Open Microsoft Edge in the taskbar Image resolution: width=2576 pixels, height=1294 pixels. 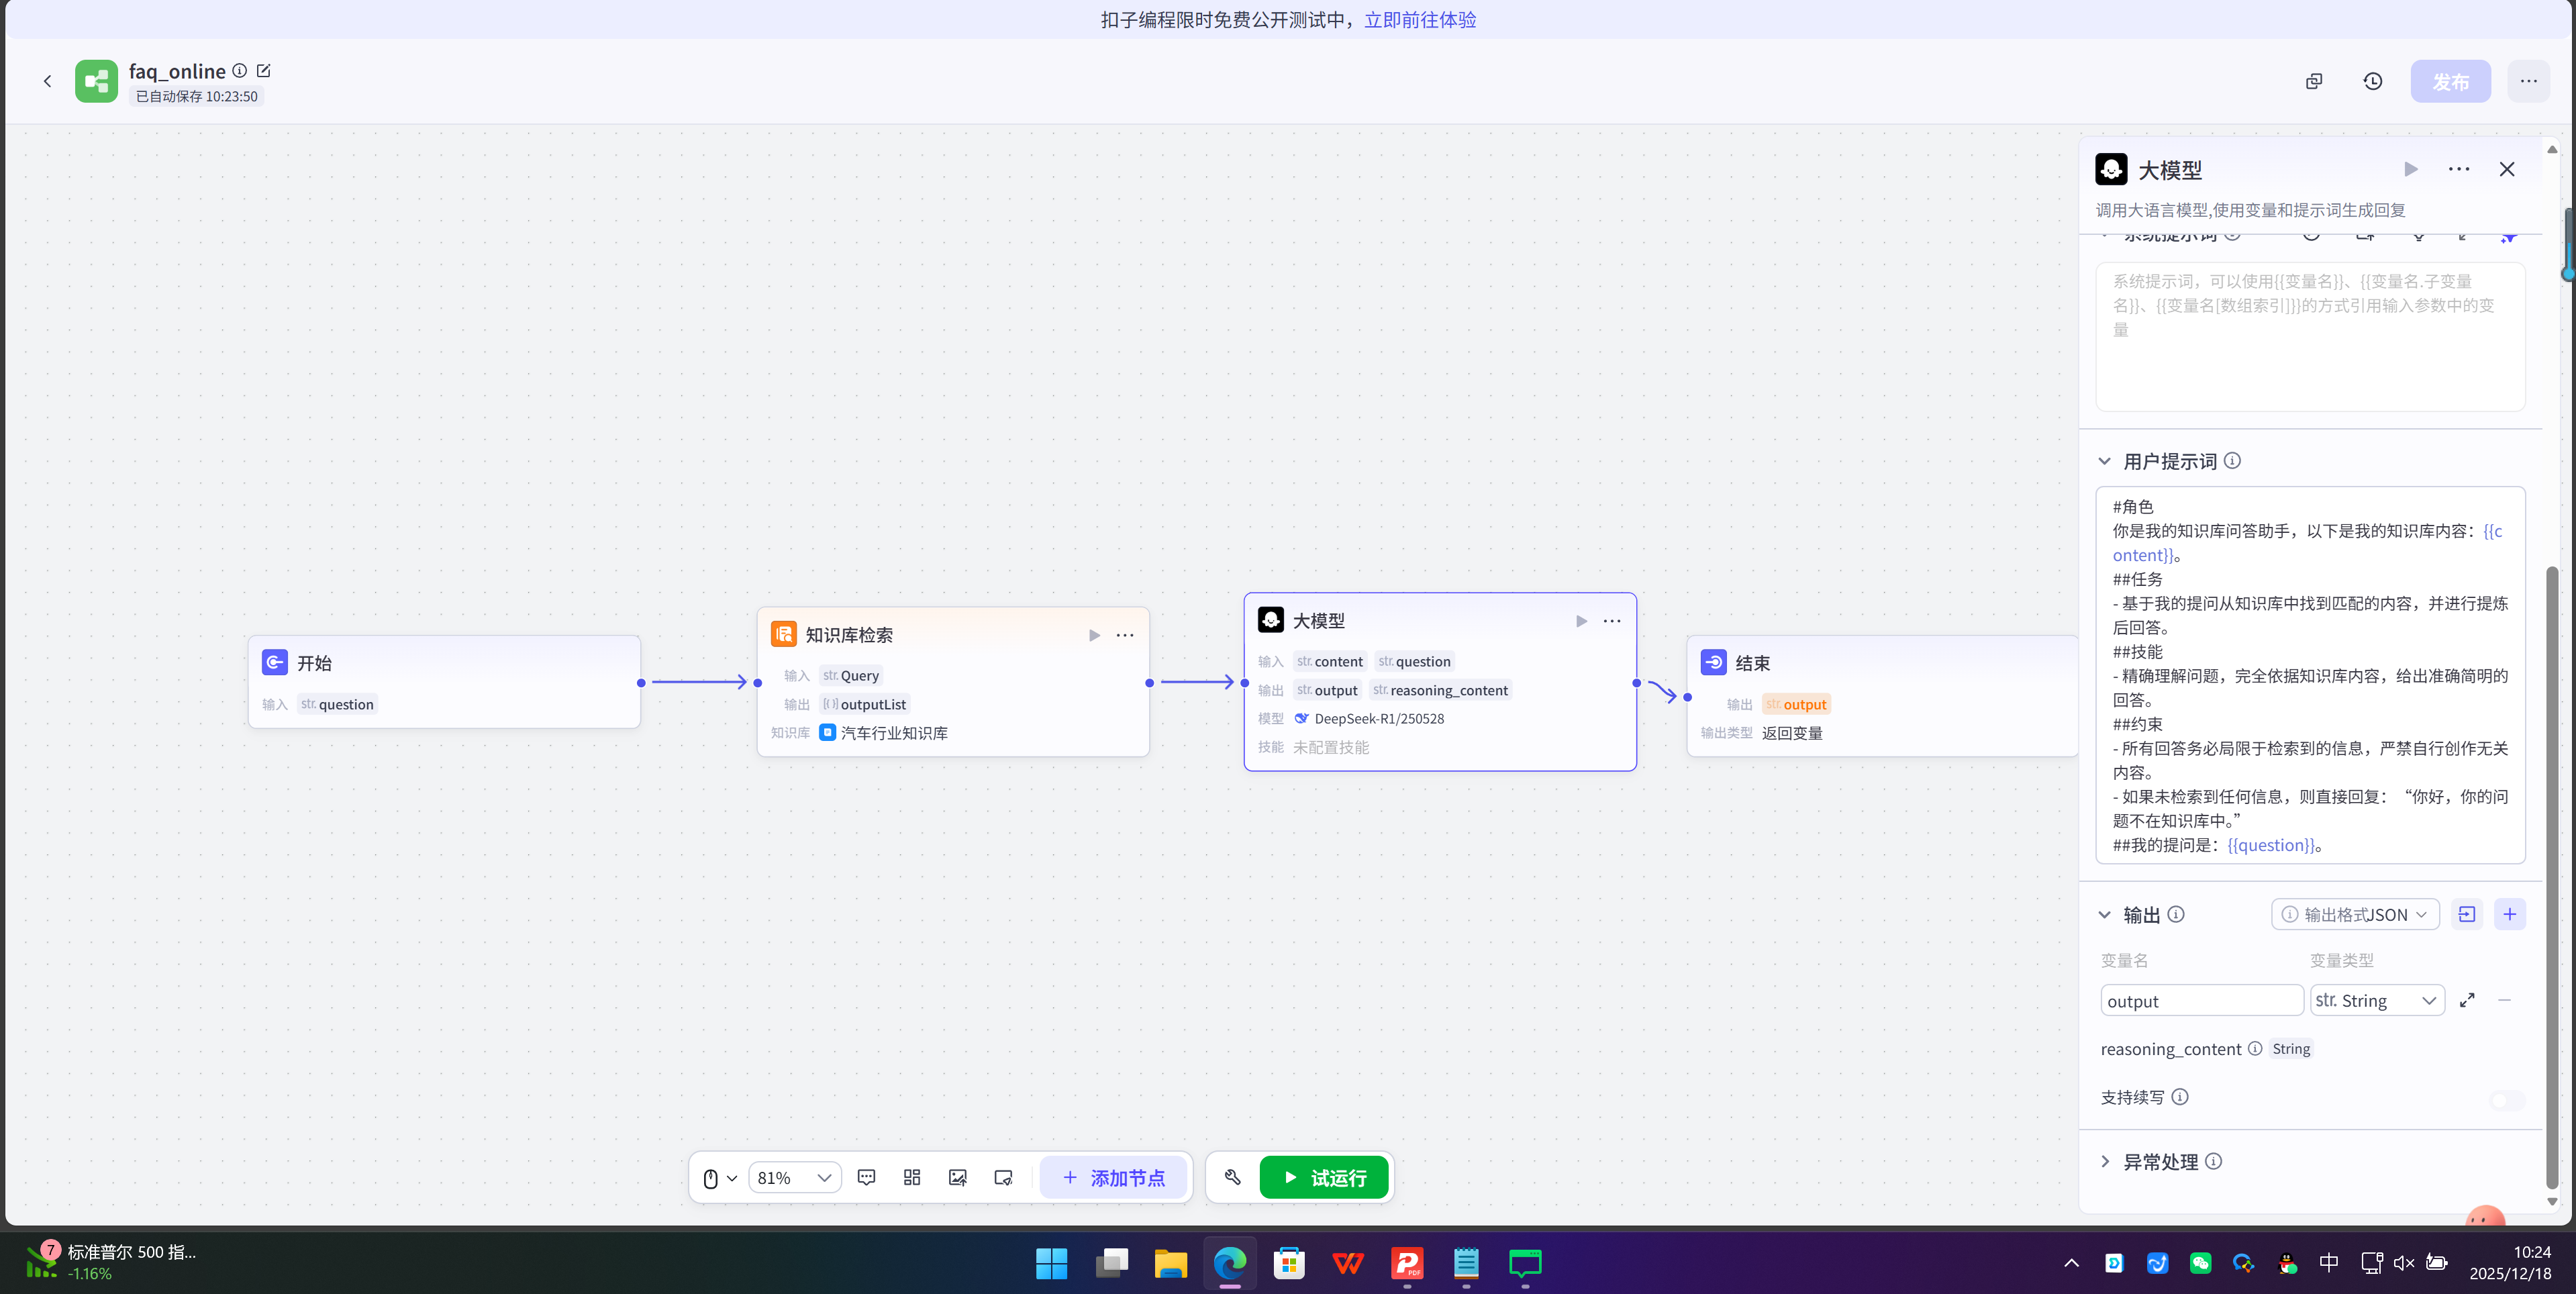click(1229, 1263)
